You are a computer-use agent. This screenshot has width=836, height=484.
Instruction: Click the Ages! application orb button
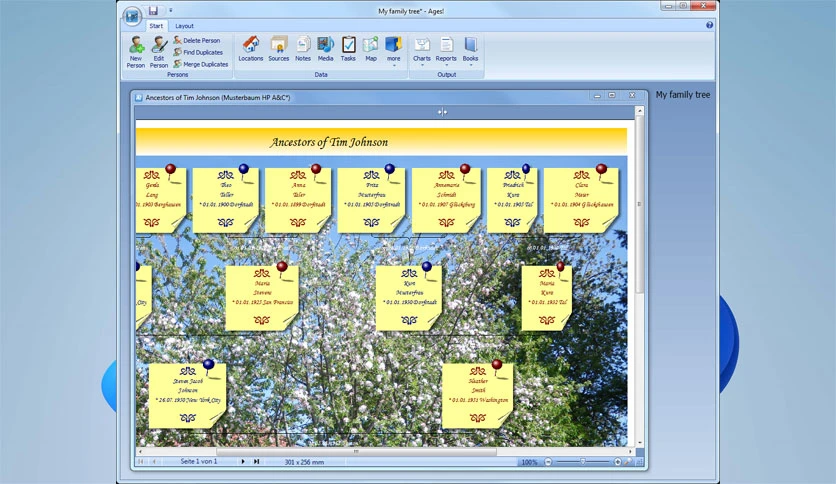(131, 16)
